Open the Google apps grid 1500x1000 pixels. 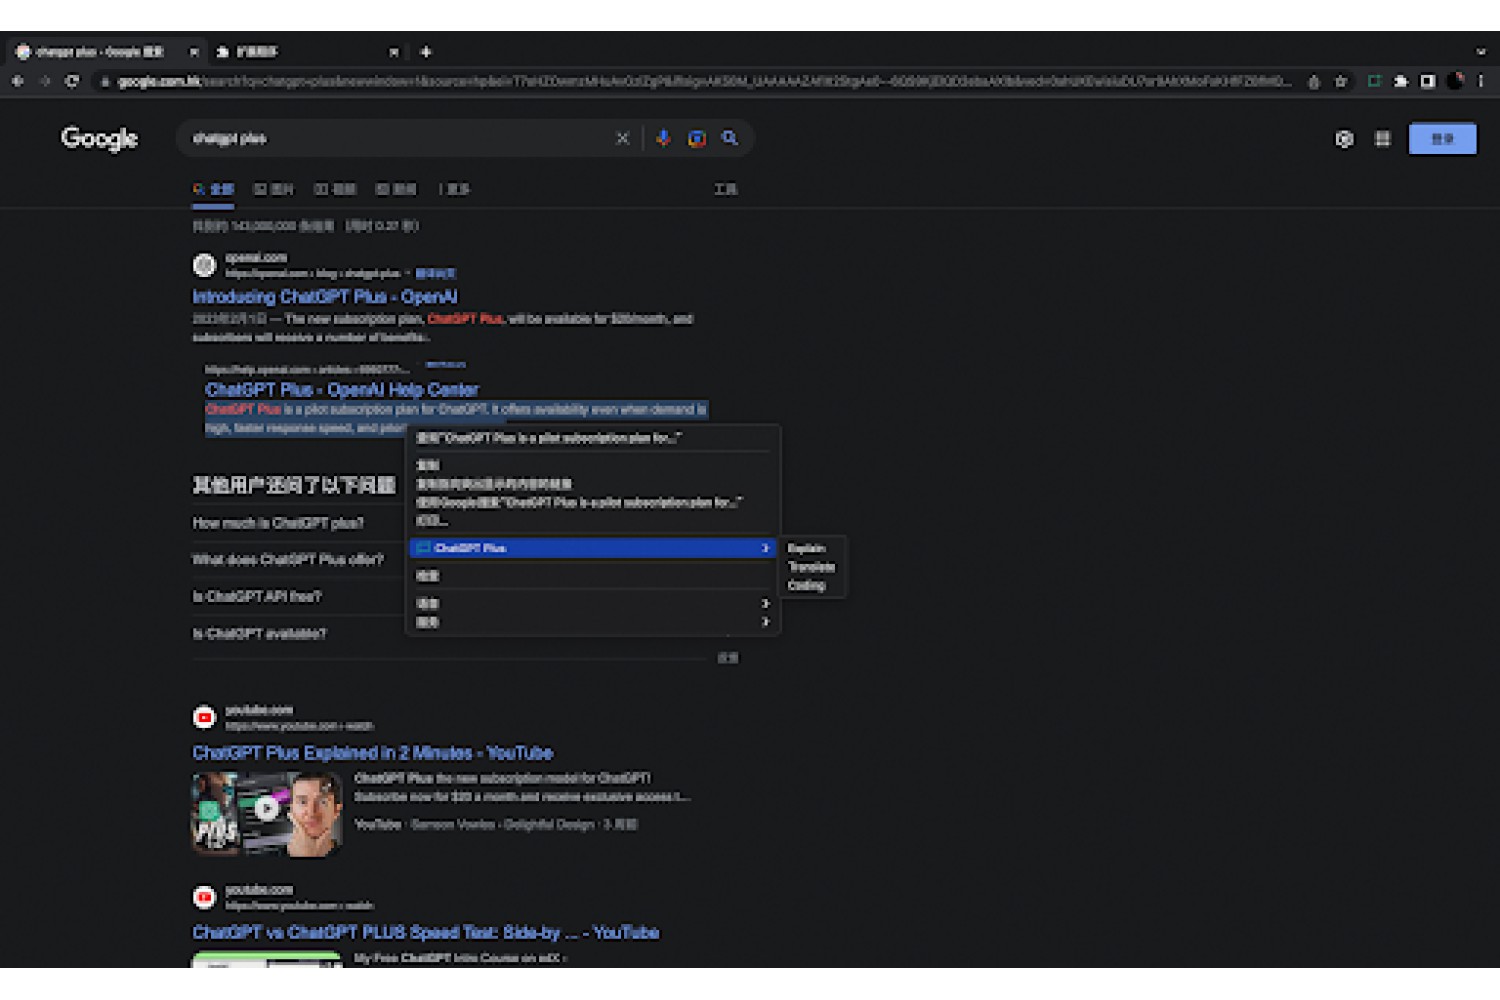point(1382,139)
